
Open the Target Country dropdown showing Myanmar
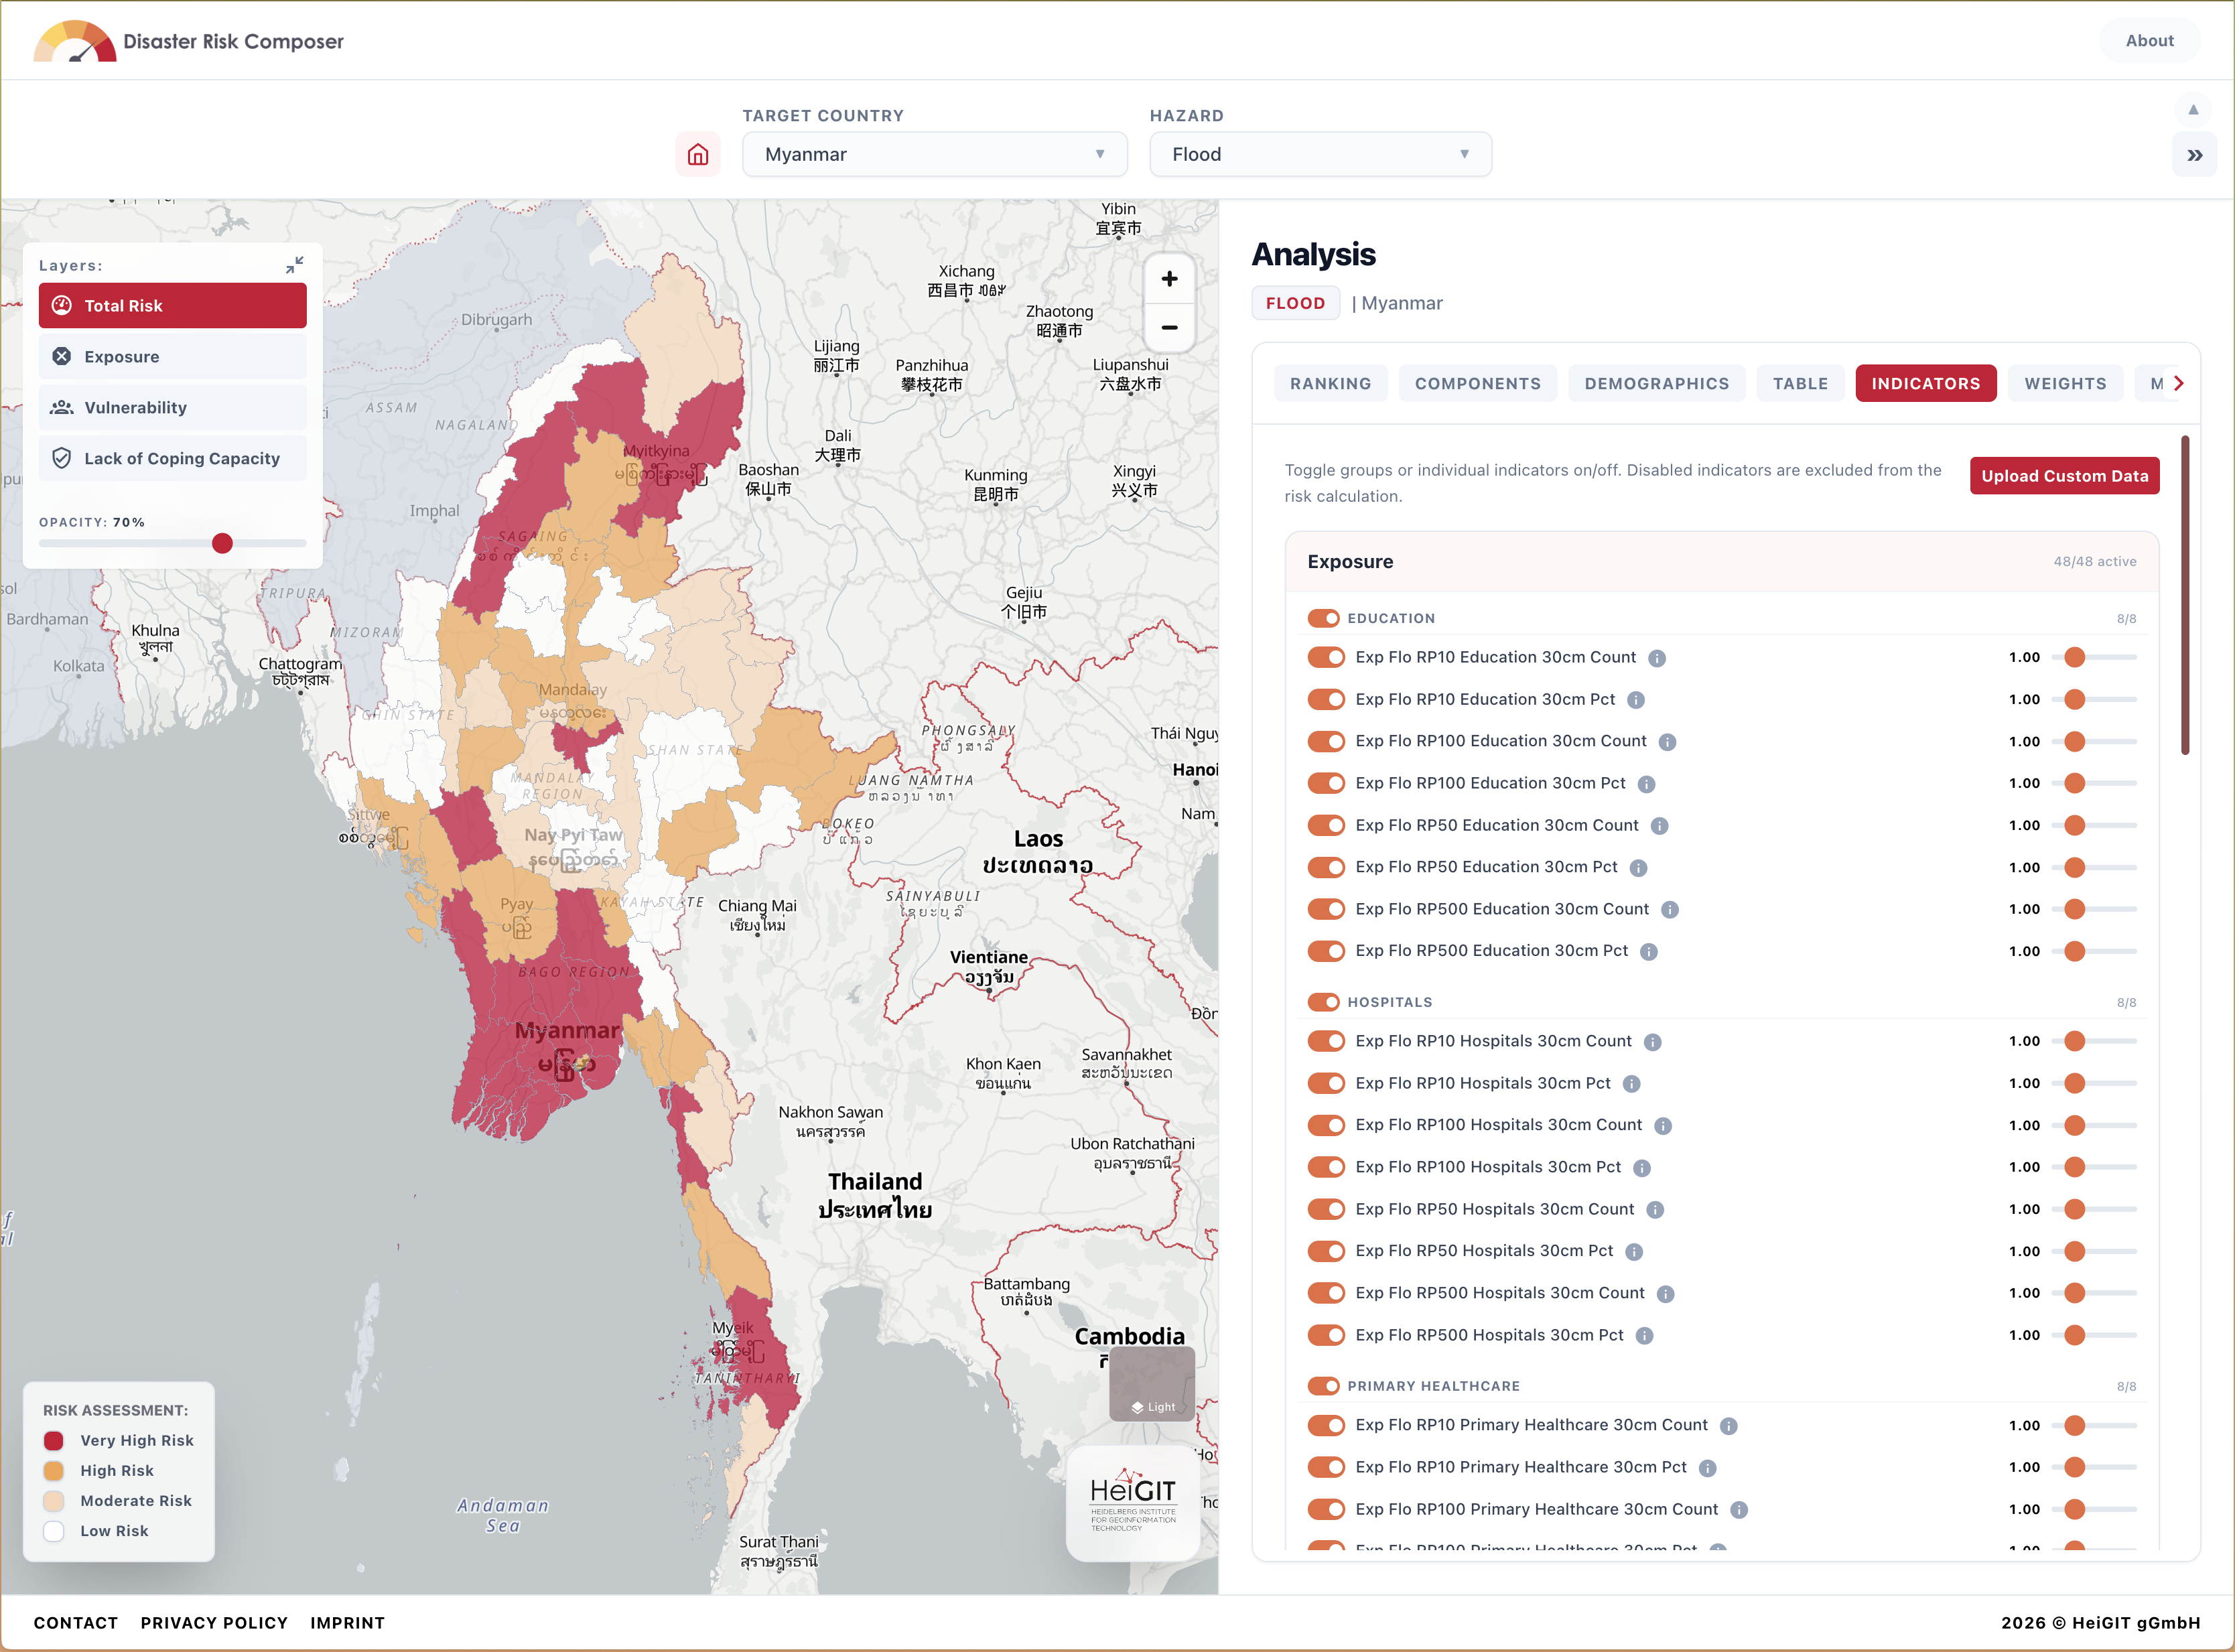(934, 155)
